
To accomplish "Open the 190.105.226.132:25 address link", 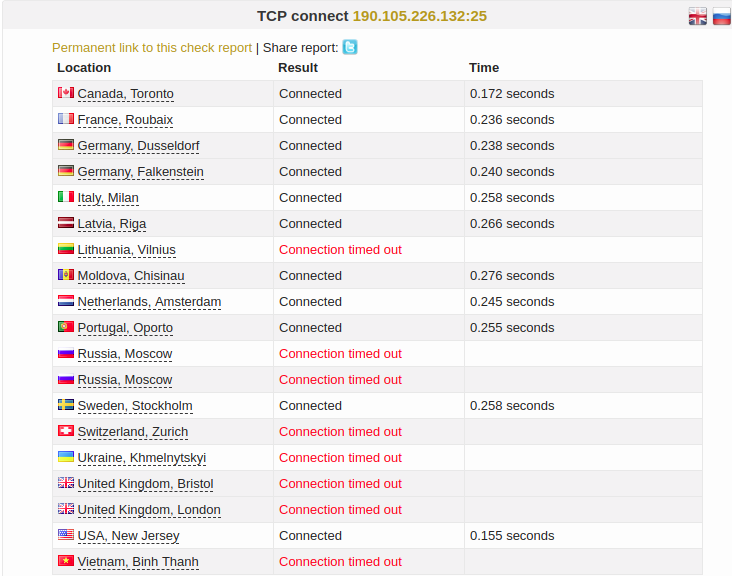I will [x=420, y=16].
